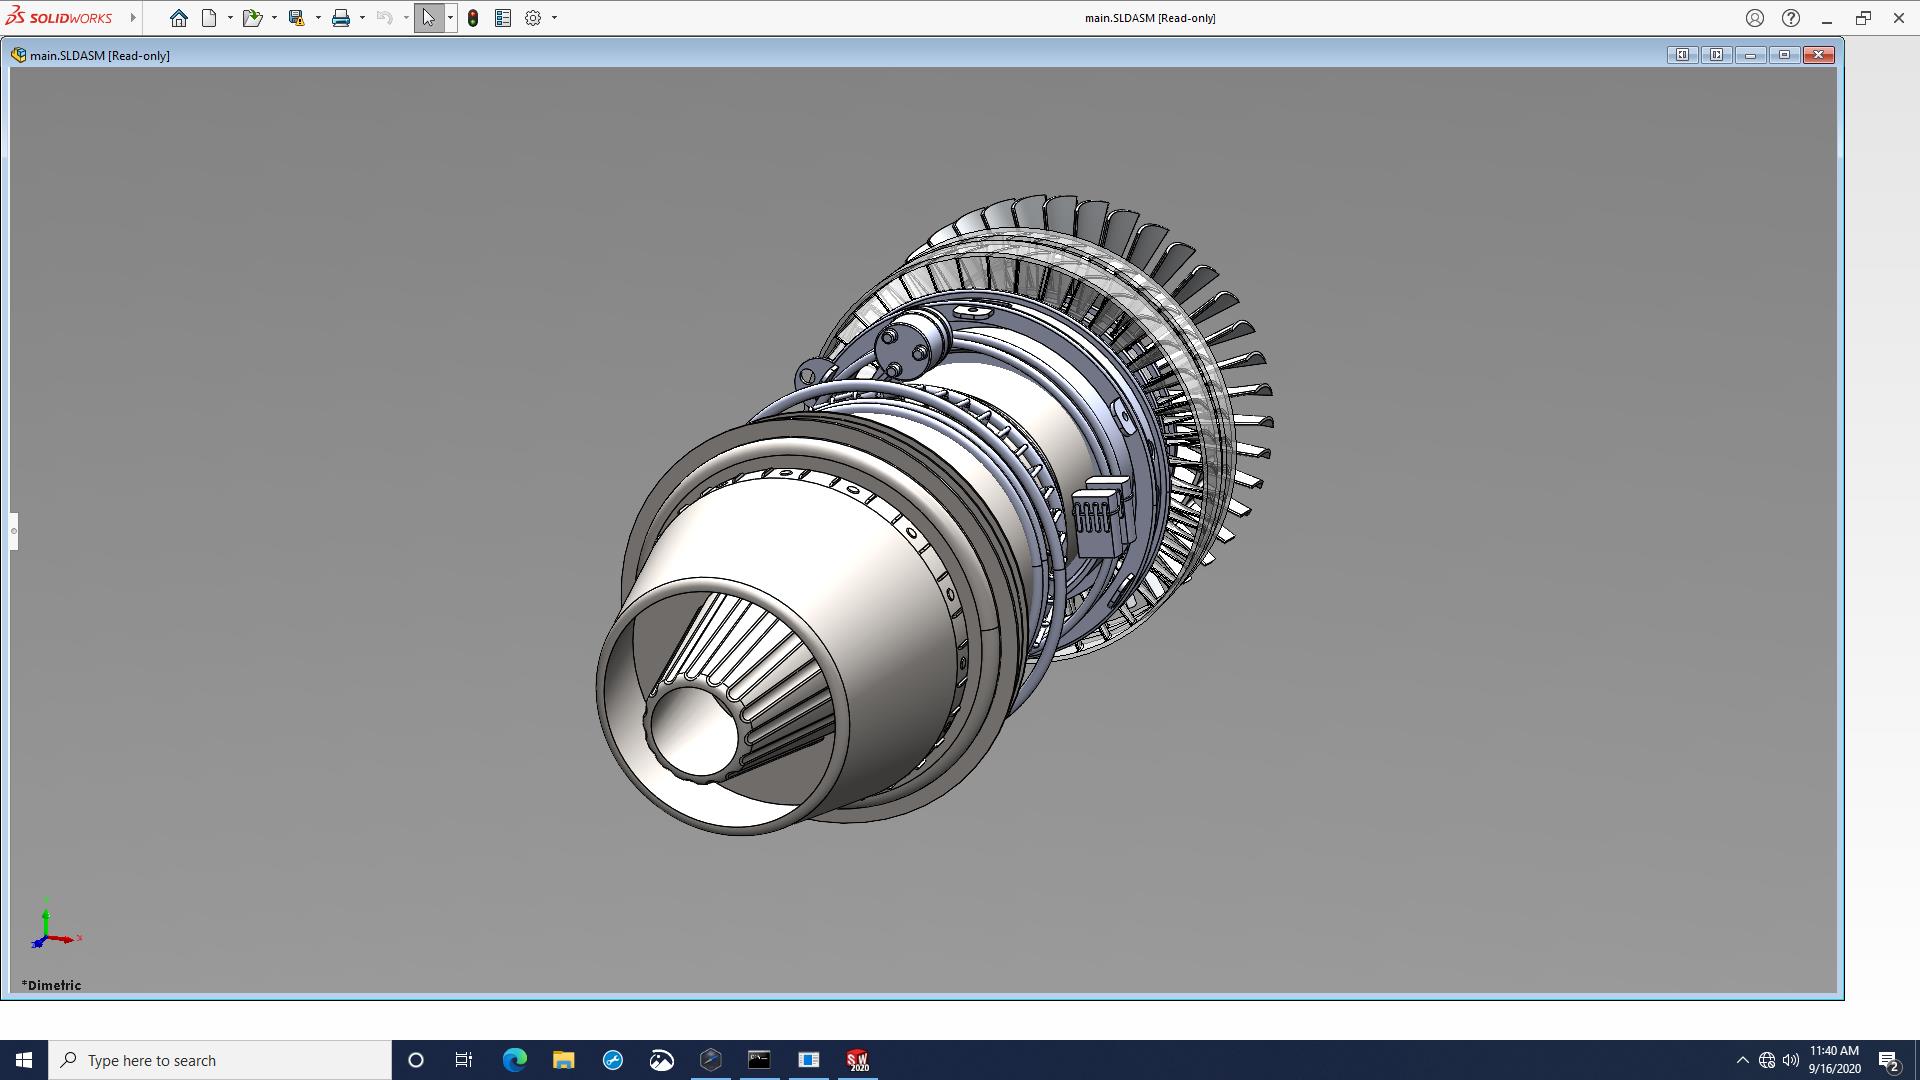
Task: Open the Options gear icon
Action: 533,18
